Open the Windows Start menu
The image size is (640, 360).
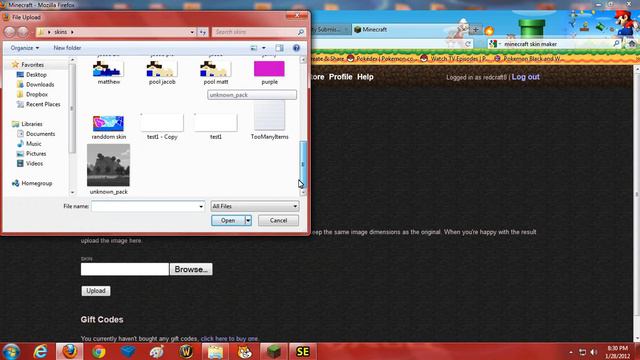(x=11, y=351)
